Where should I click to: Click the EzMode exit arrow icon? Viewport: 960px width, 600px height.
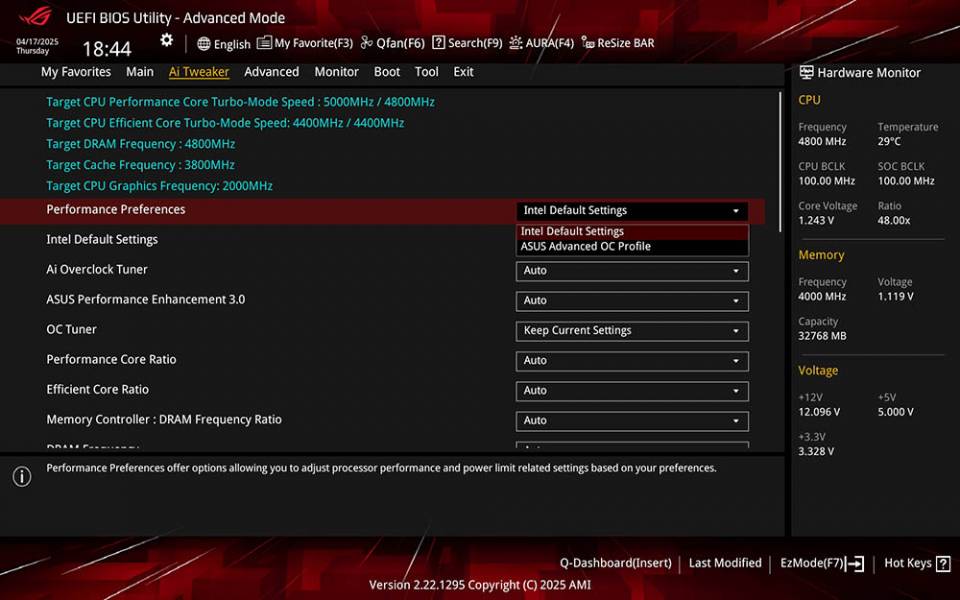point(855,563)
